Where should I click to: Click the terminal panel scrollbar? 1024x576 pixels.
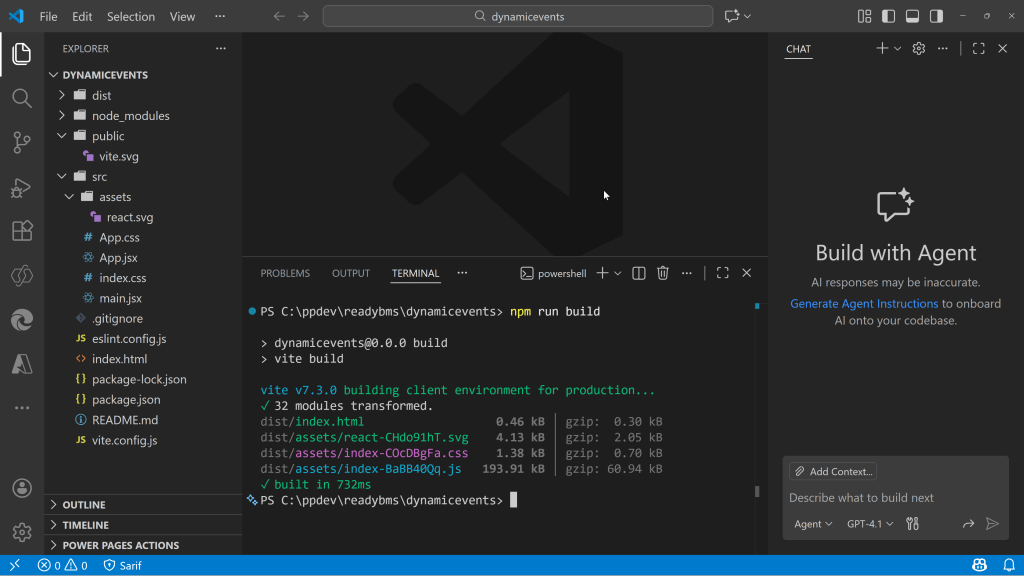pos(757,491)
